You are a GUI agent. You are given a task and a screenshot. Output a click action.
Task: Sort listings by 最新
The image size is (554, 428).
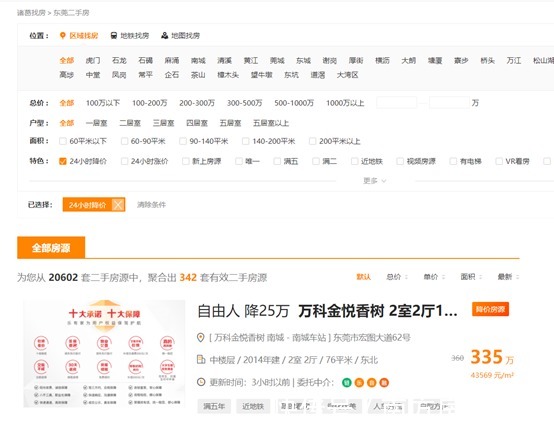coord(508,277)
